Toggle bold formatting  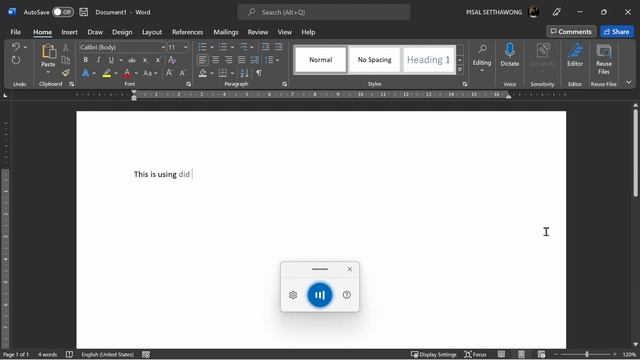click(85, 60)
